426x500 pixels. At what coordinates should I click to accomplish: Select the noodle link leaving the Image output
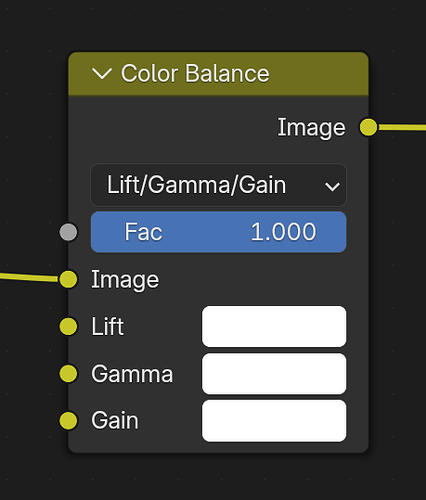click(x=402, y=127)
